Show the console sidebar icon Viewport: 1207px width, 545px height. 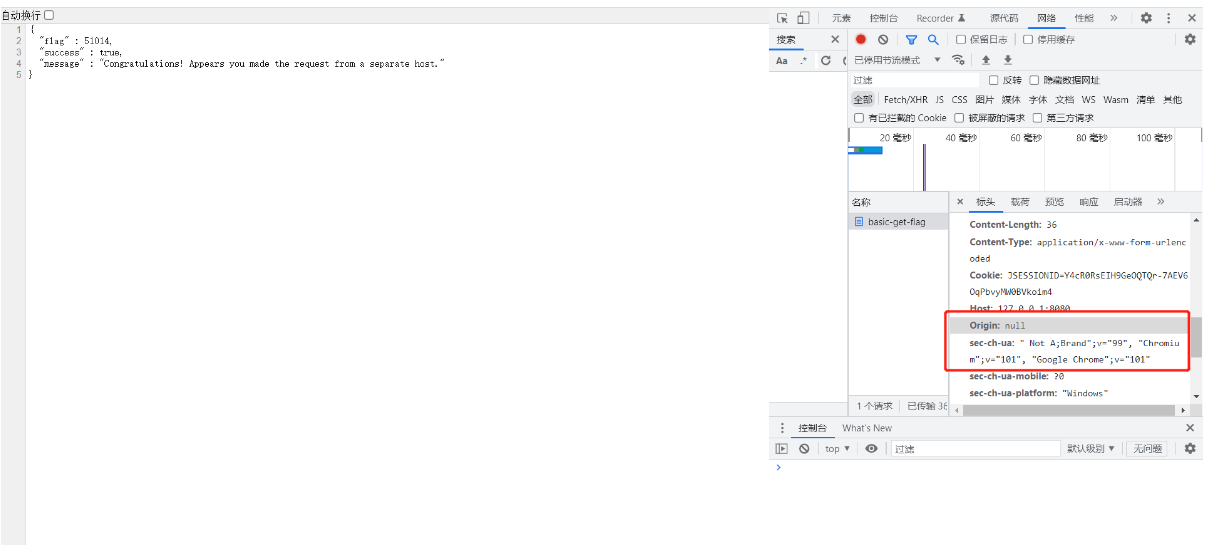tap(782, 449)
